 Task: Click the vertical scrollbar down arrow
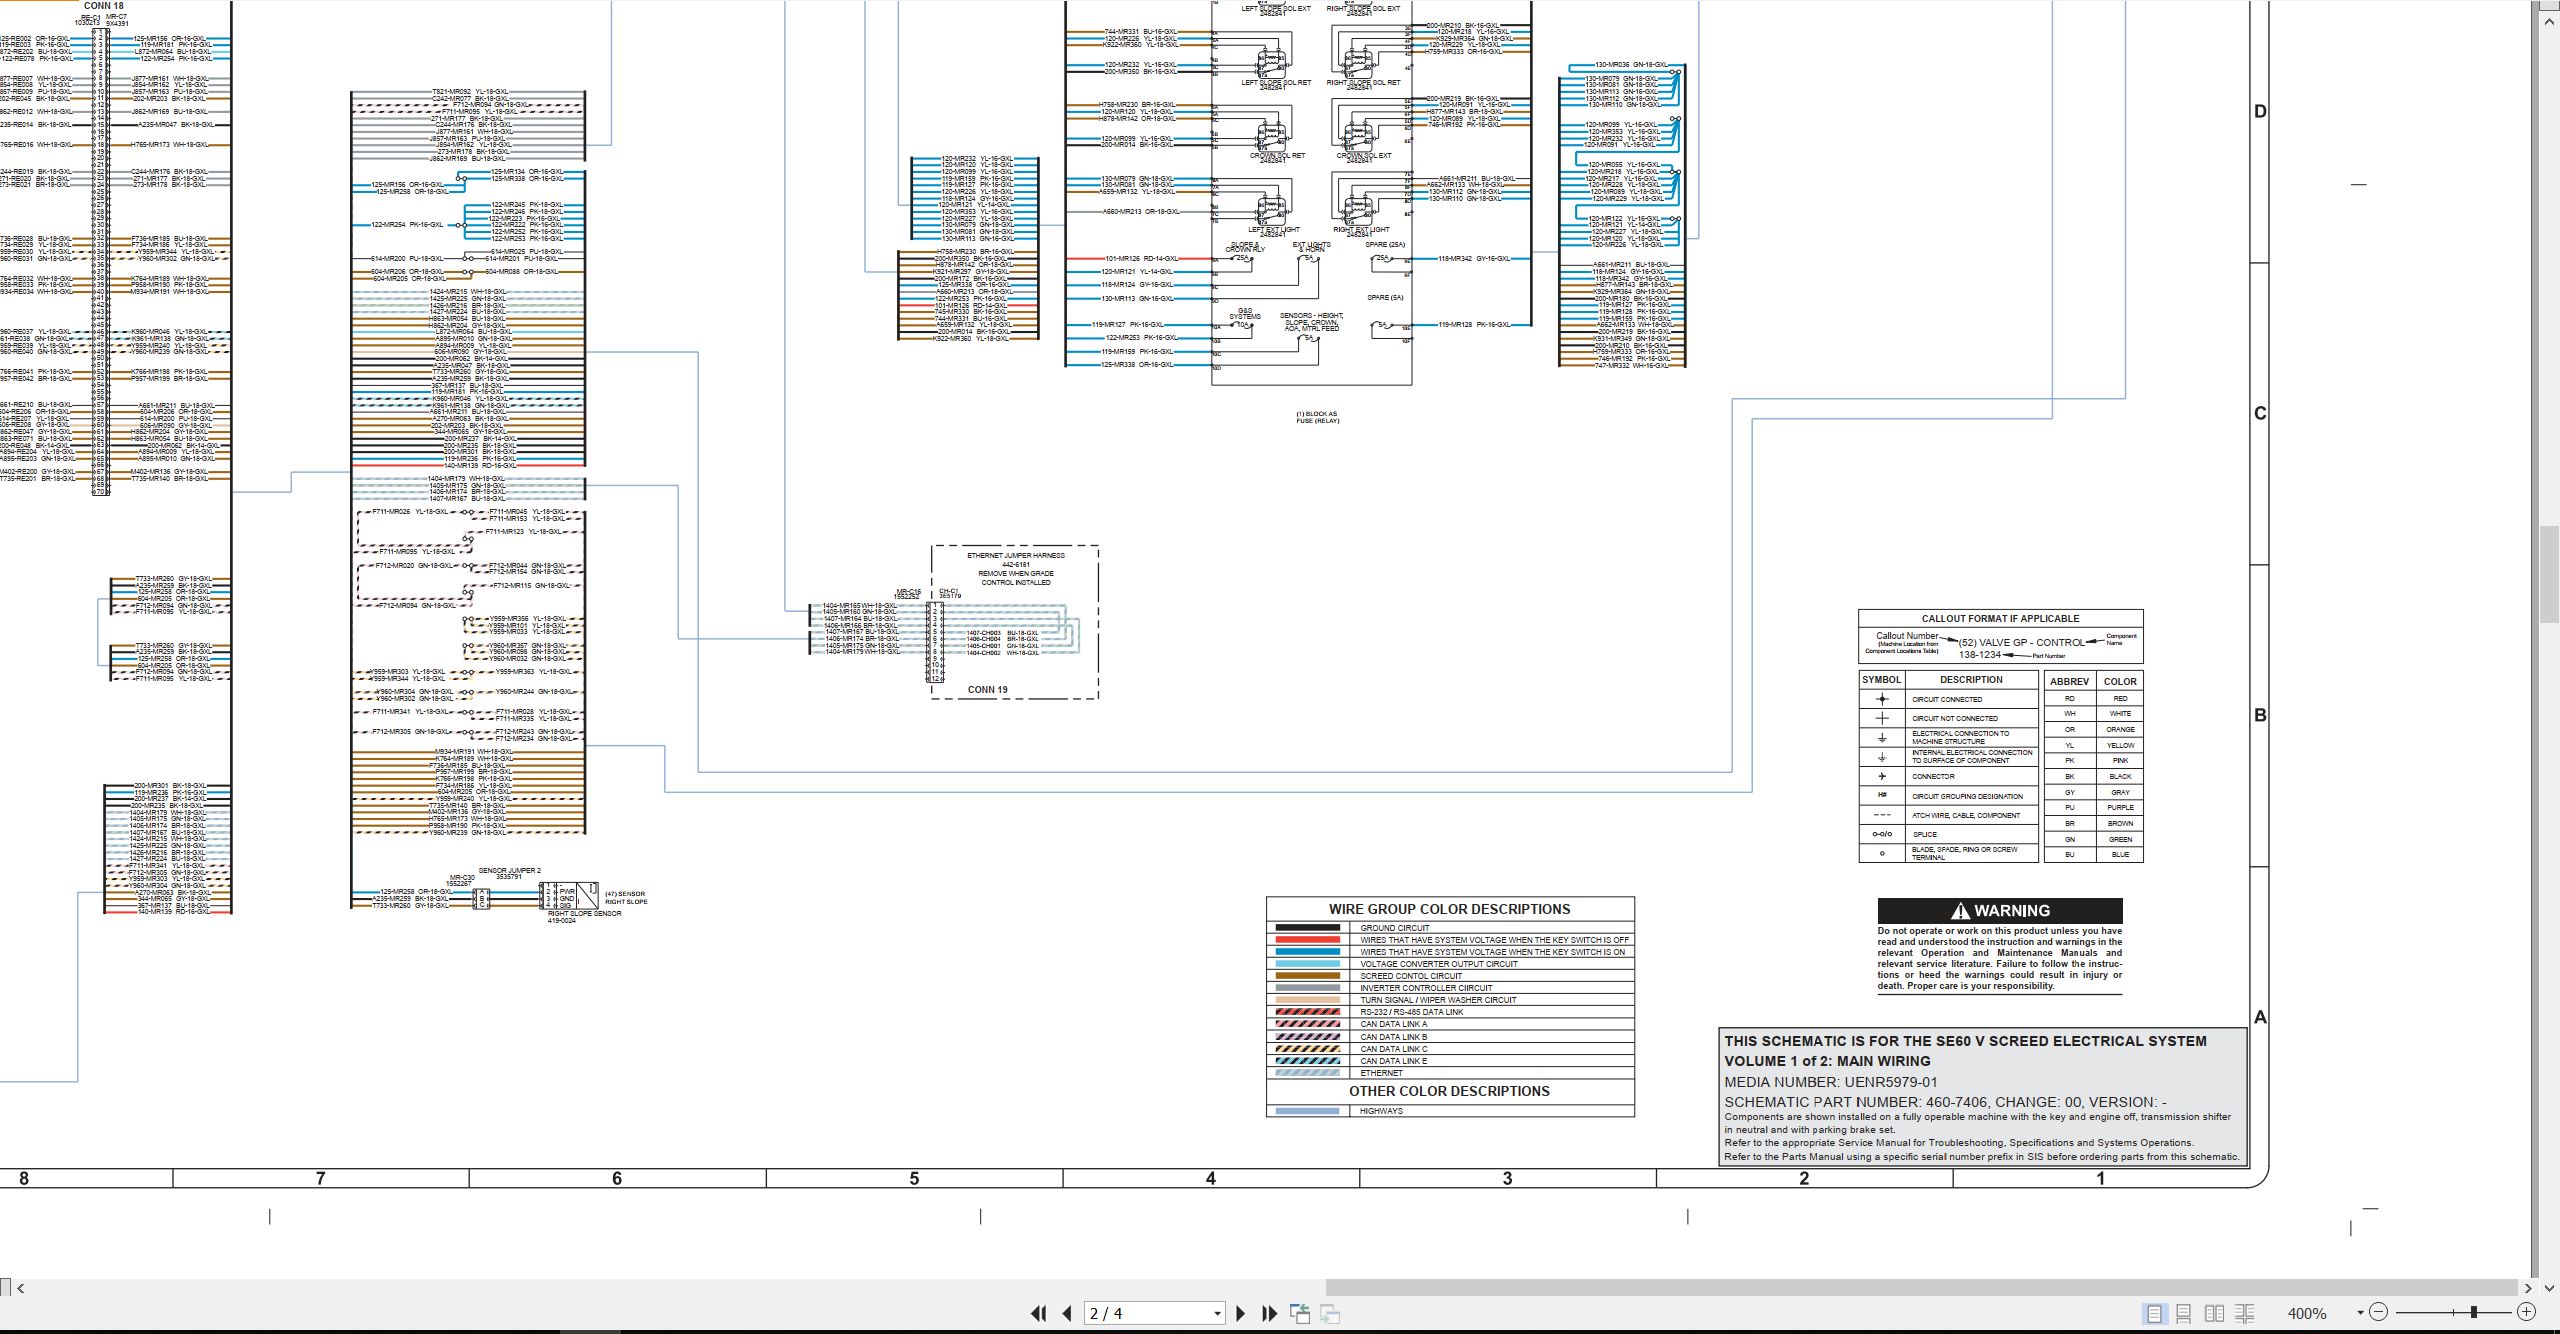(x=2549, y=1287)
